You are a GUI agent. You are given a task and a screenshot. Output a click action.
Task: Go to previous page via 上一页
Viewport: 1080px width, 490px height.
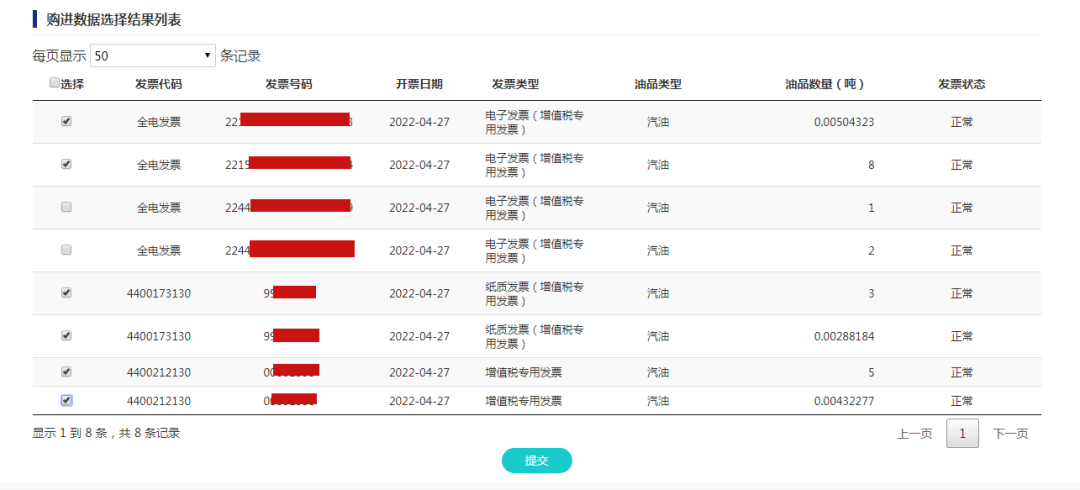914,434
